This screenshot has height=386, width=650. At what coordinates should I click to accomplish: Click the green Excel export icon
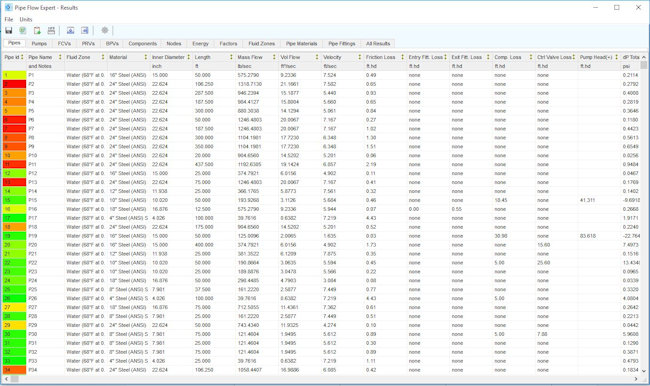click(x=23, y=30)
